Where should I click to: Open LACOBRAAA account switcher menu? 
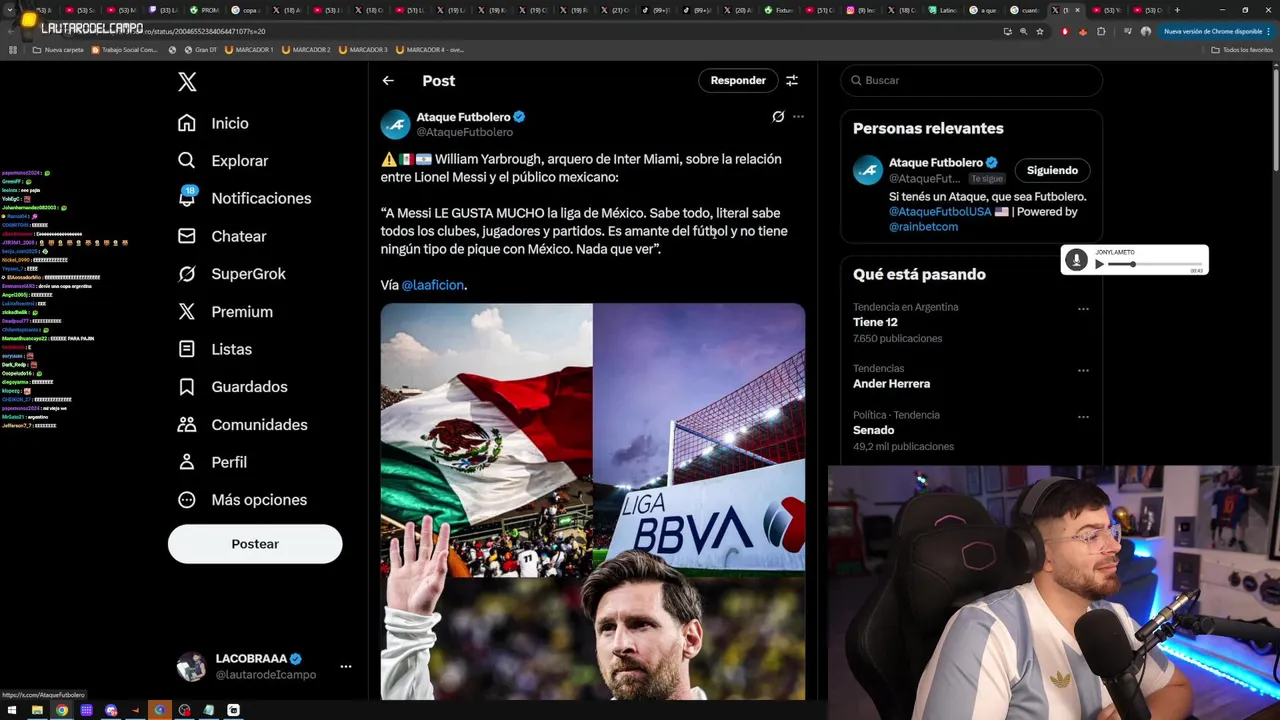tap(264, 667)
